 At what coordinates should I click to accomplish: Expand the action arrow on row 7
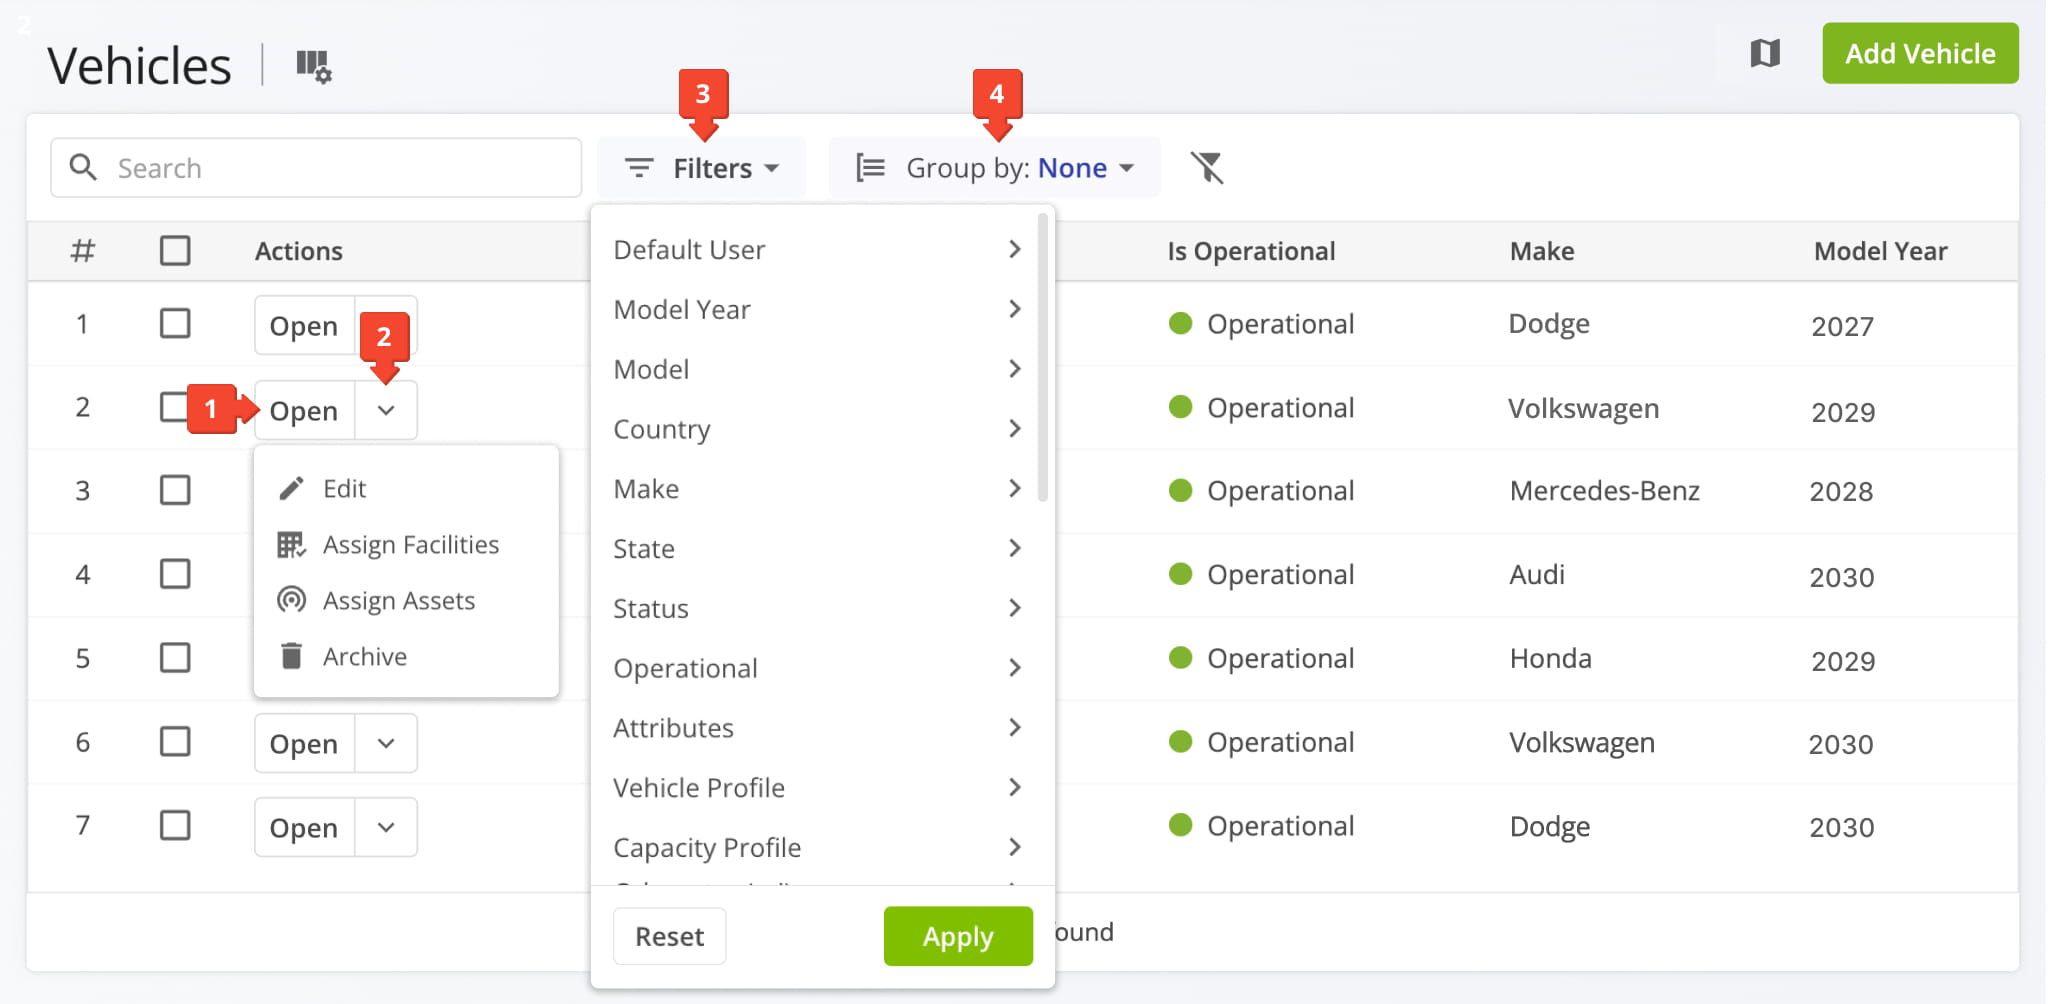(x=386, y=827)
